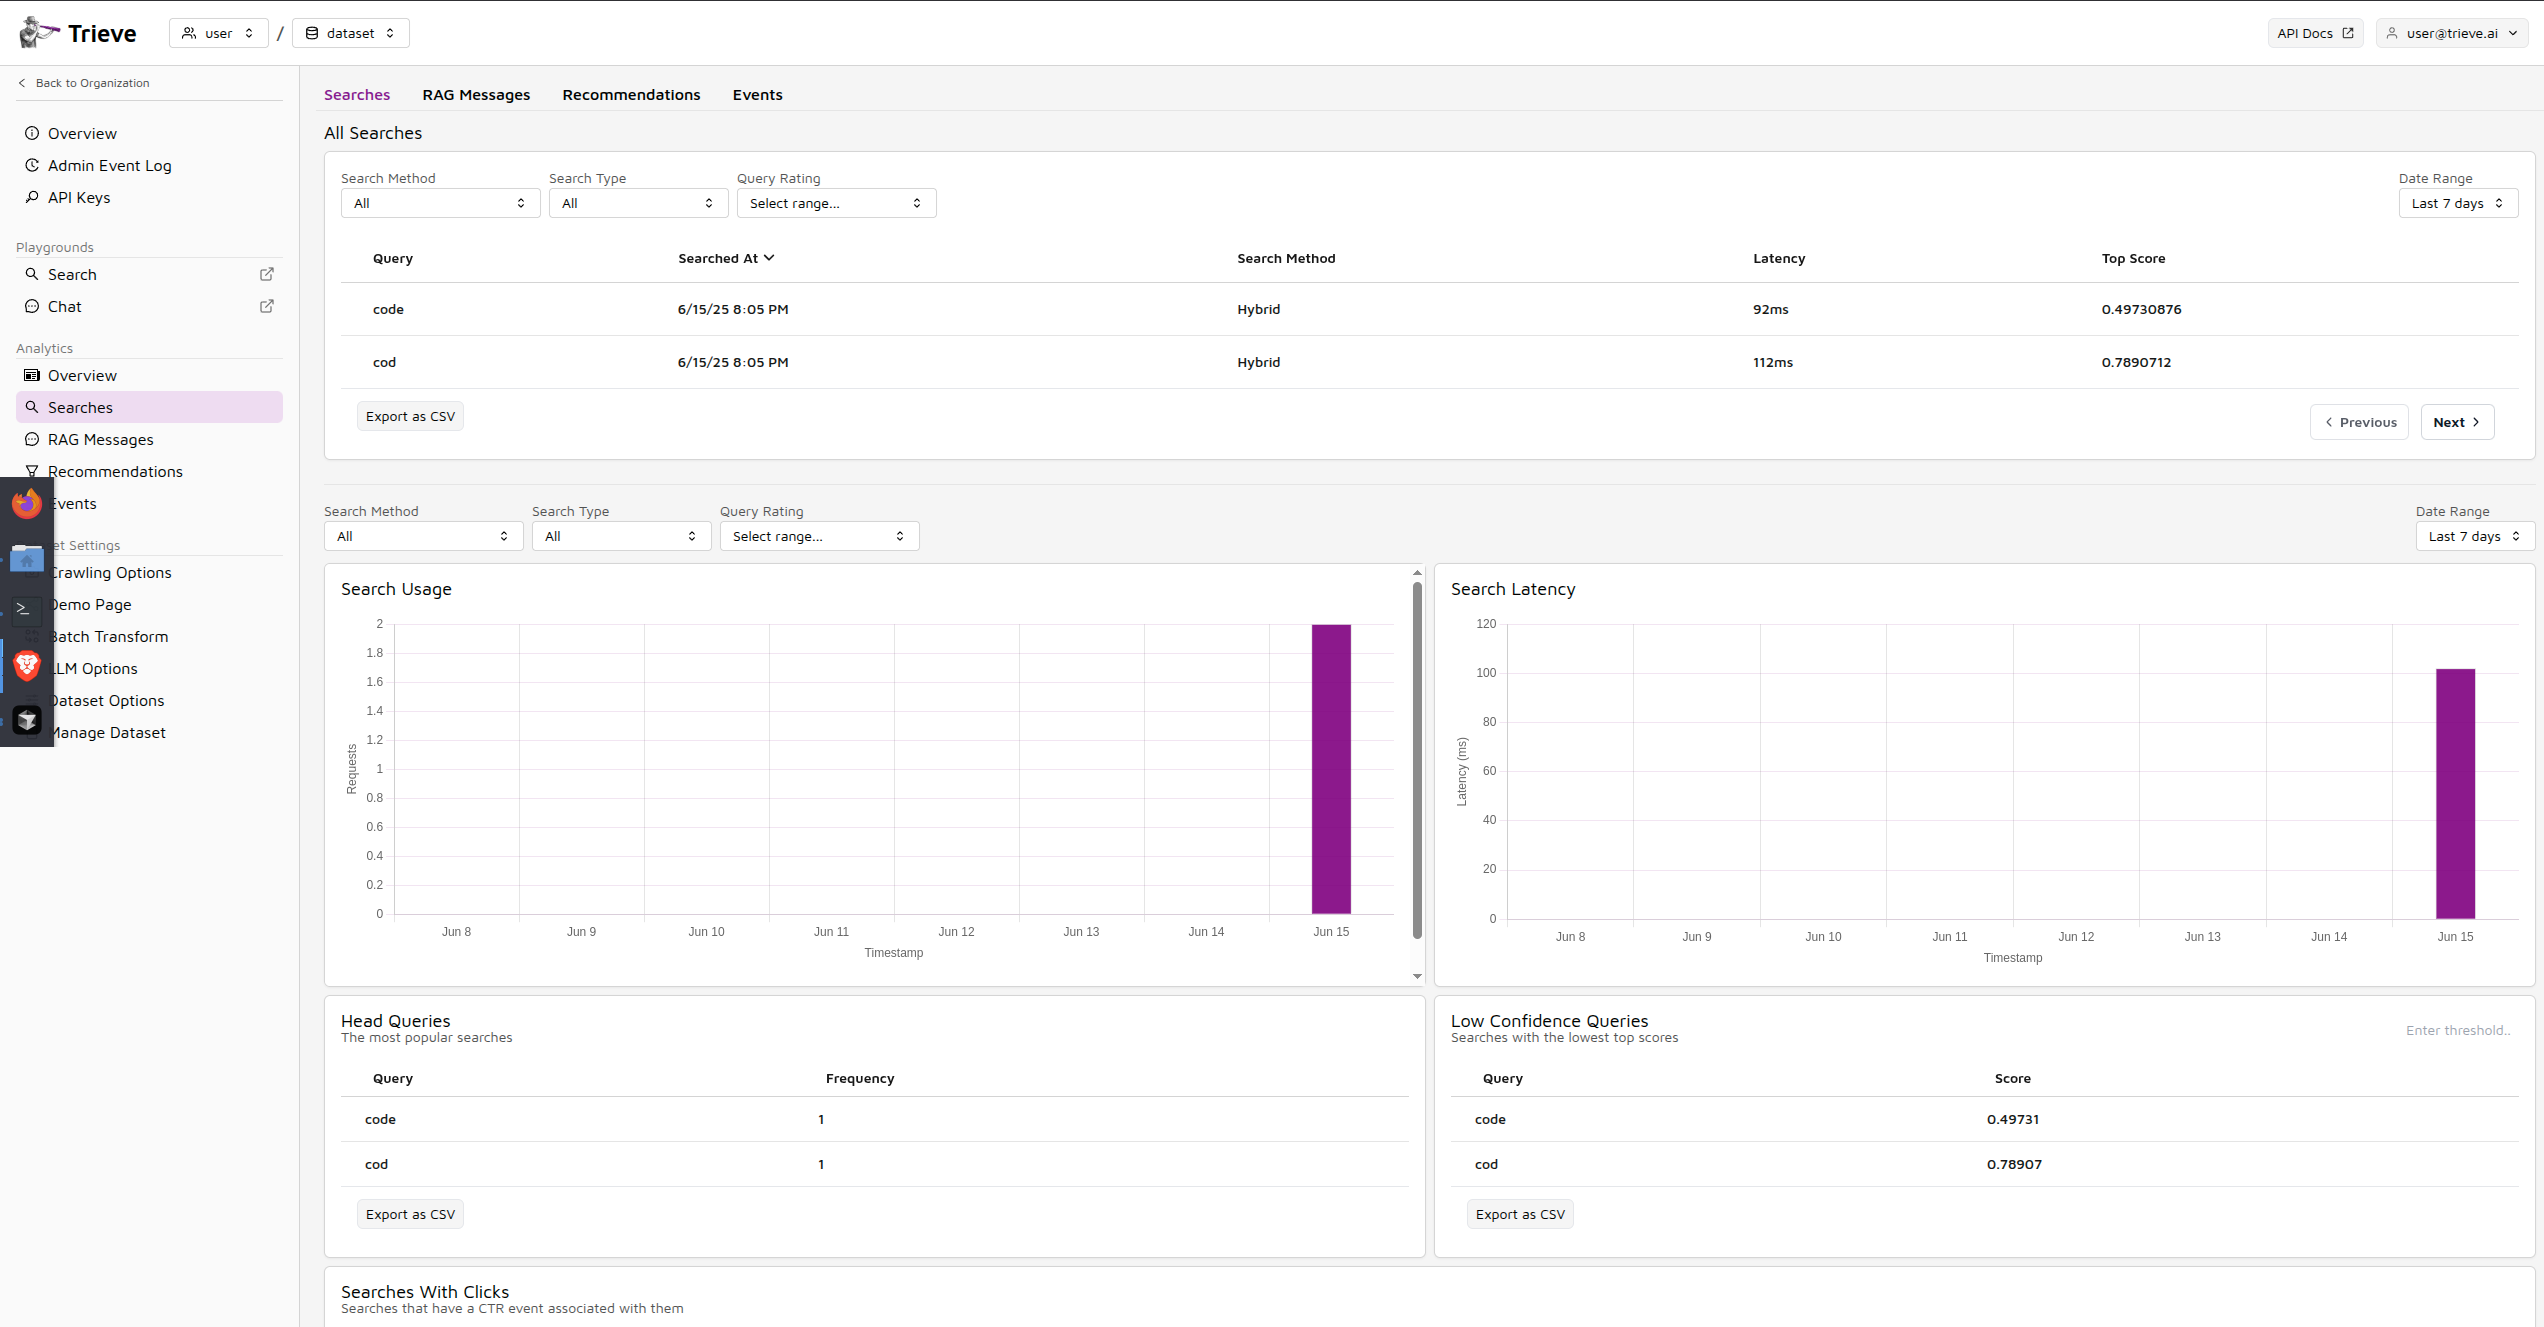Click the Search Usage panel scrollbar thumb
Viewport: 2544px width, 1327px height.
click(x=1417, y=760)
